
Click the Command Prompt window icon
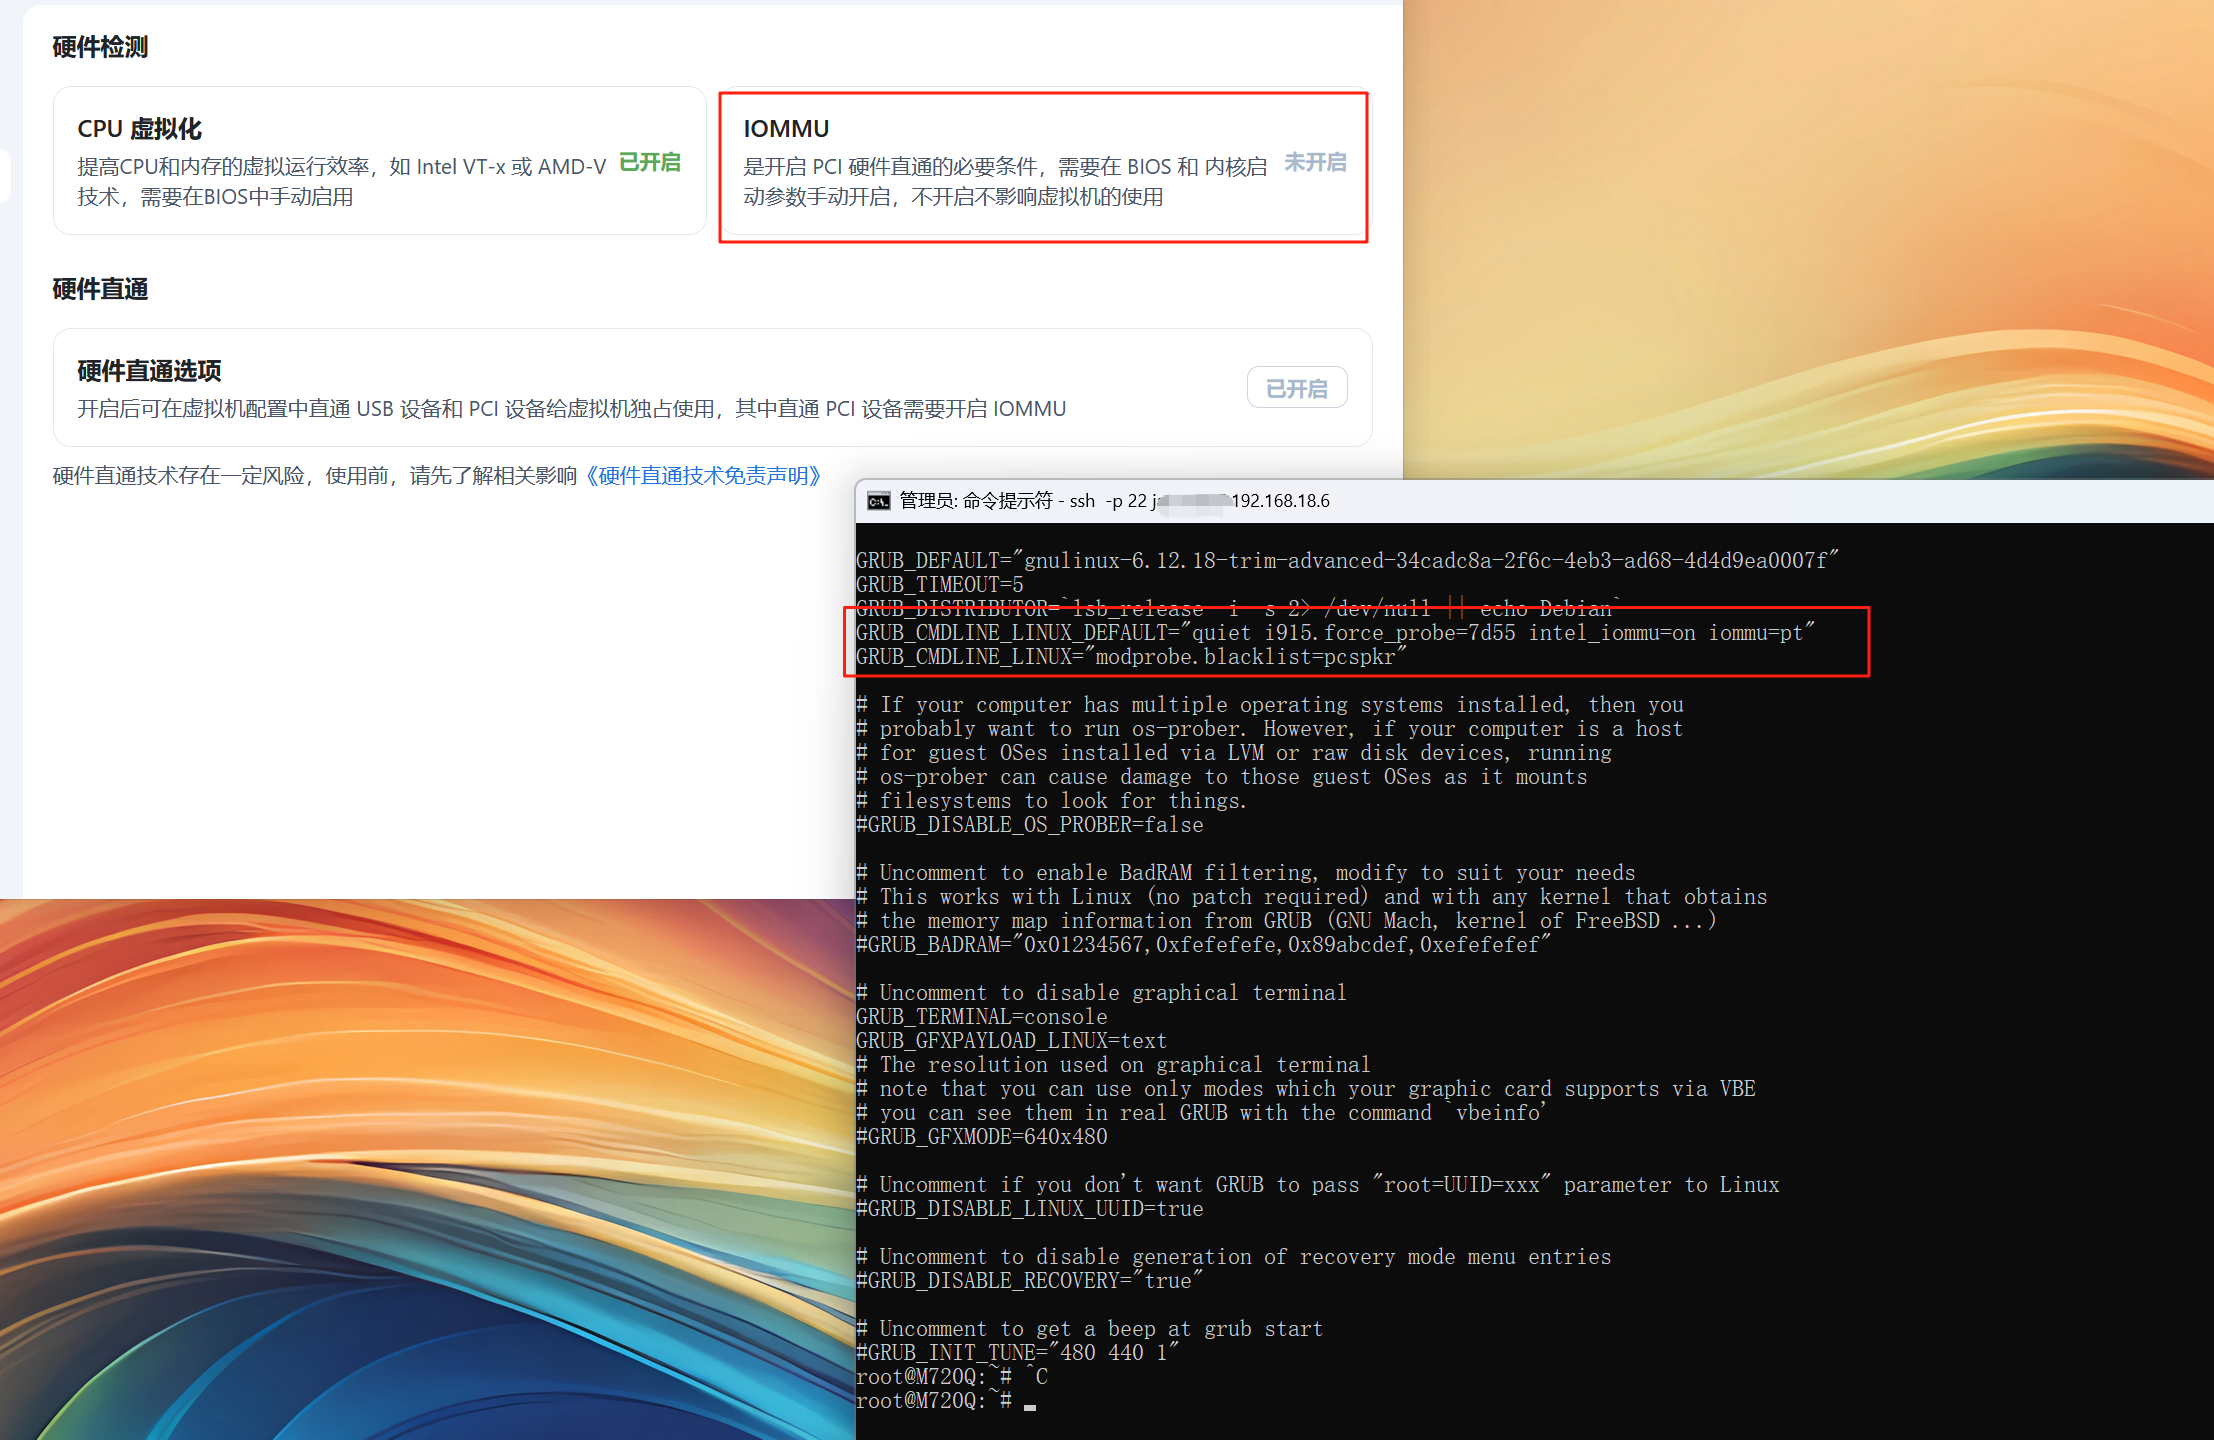pos(878,501)
